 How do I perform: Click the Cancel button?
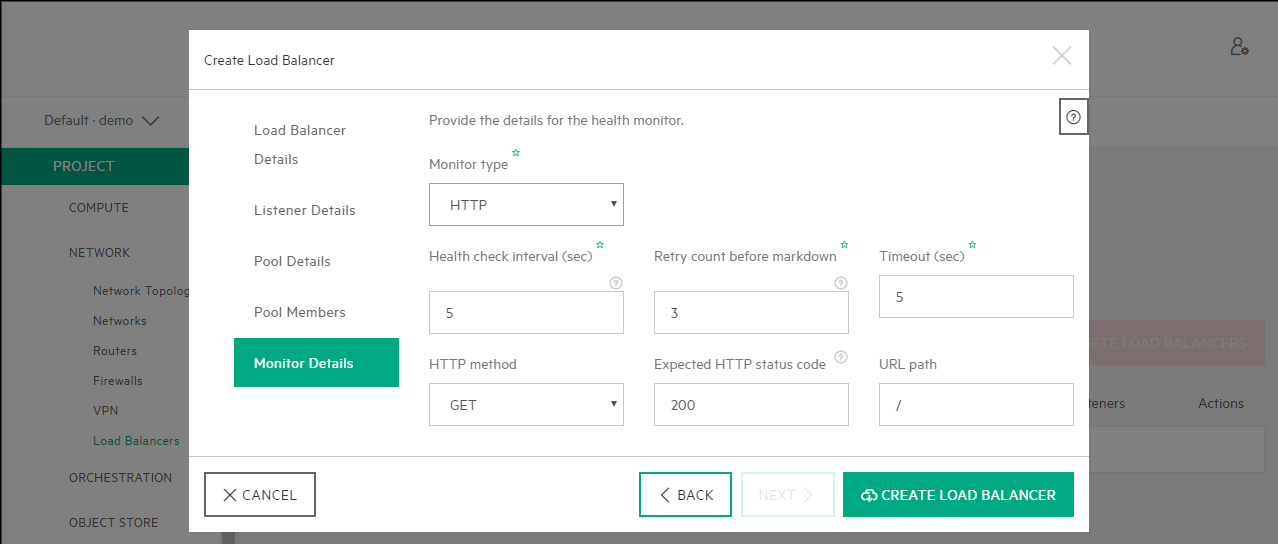pyautogui.click(x=260, y=495)
